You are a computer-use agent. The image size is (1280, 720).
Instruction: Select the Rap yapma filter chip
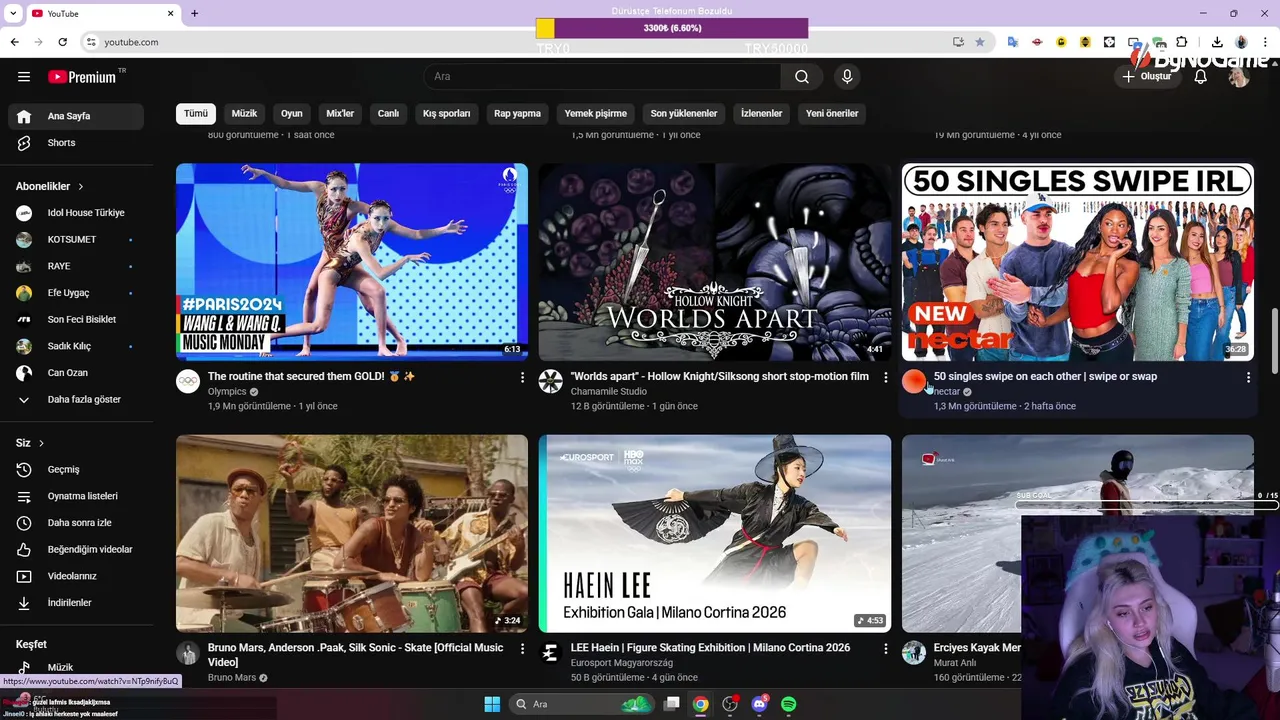(x=517, y=113)
